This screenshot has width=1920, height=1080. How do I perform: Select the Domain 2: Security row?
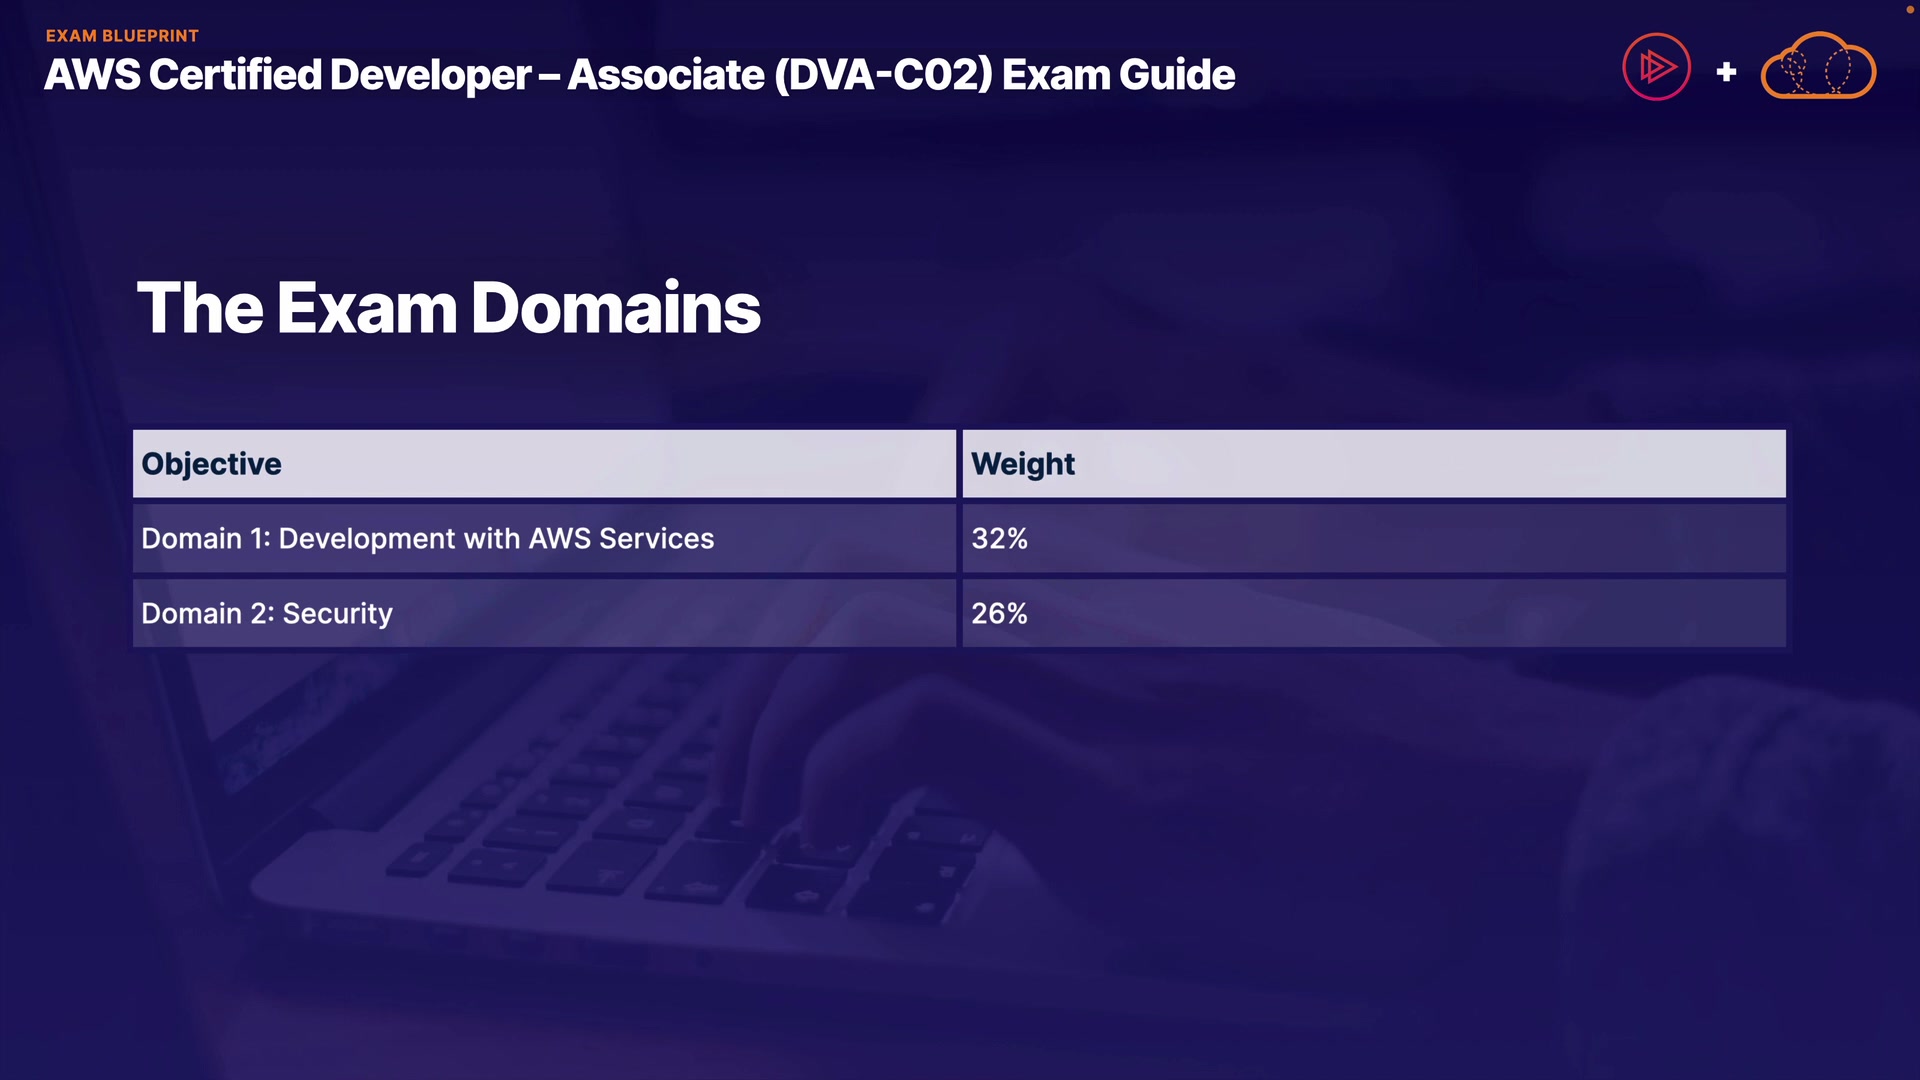point(267,614)
